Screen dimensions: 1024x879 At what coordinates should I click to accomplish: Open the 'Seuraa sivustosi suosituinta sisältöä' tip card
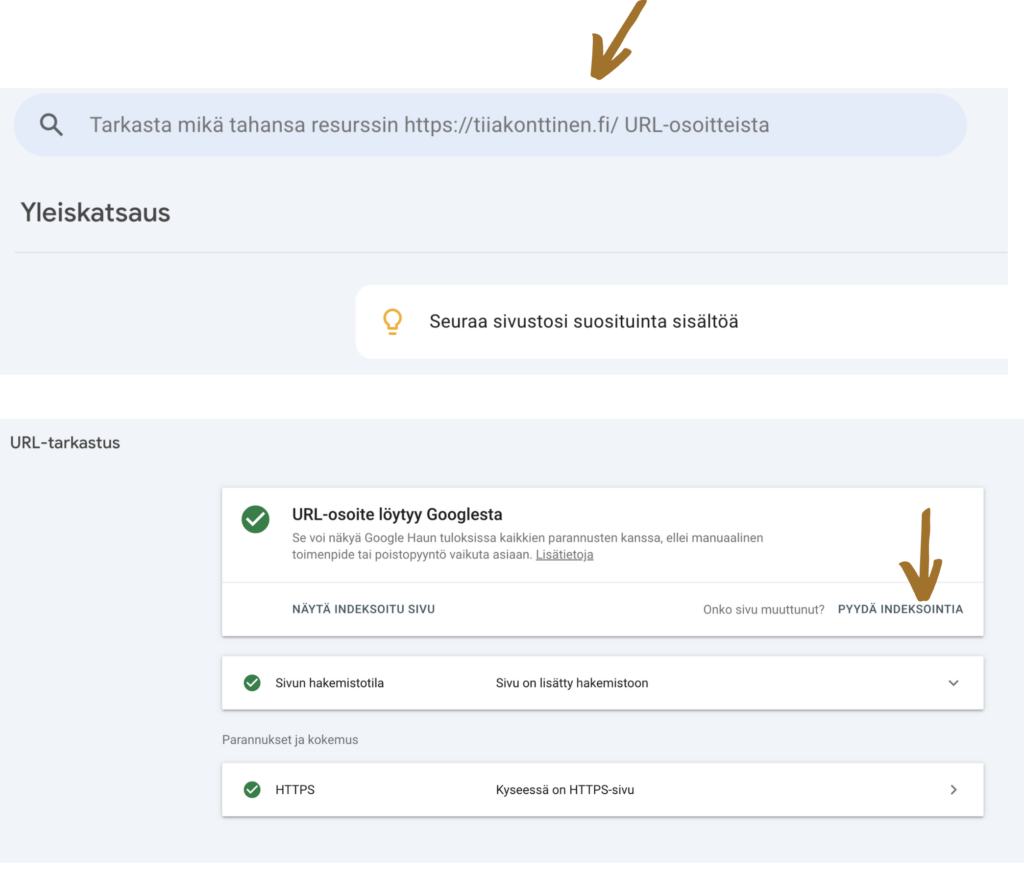584,321
